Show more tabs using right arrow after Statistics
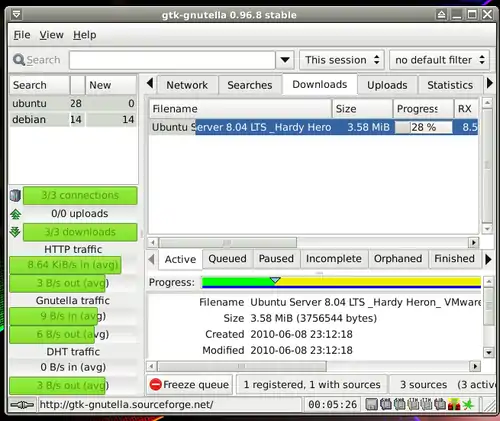The height and width of the screenshot is (421, 500). coord(490,83)
